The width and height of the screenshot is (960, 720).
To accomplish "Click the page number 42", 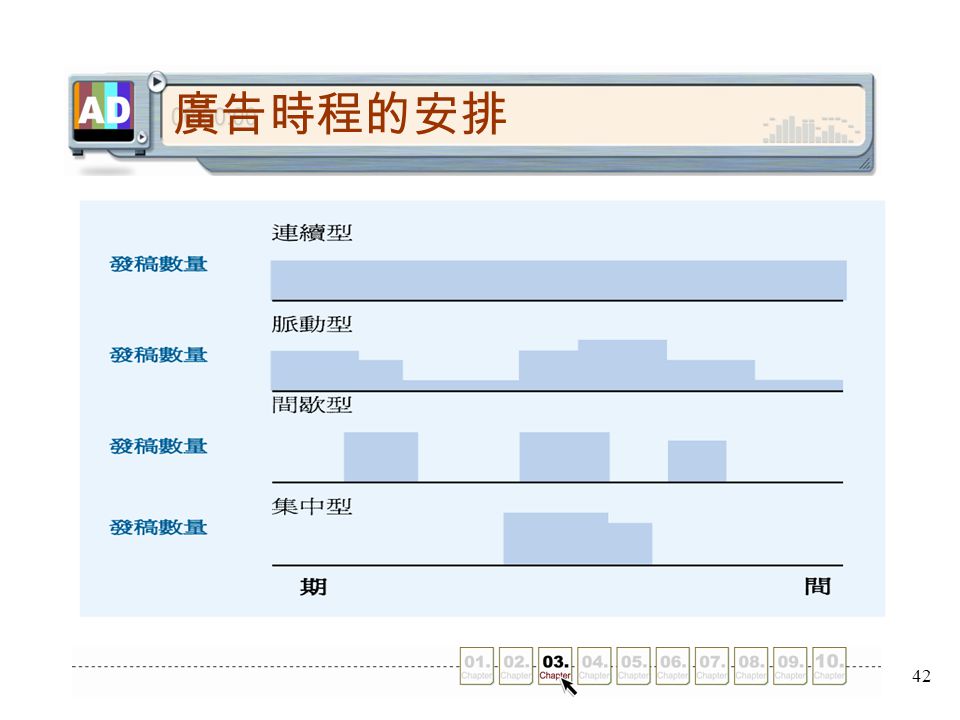I will [x=921, y=676].
